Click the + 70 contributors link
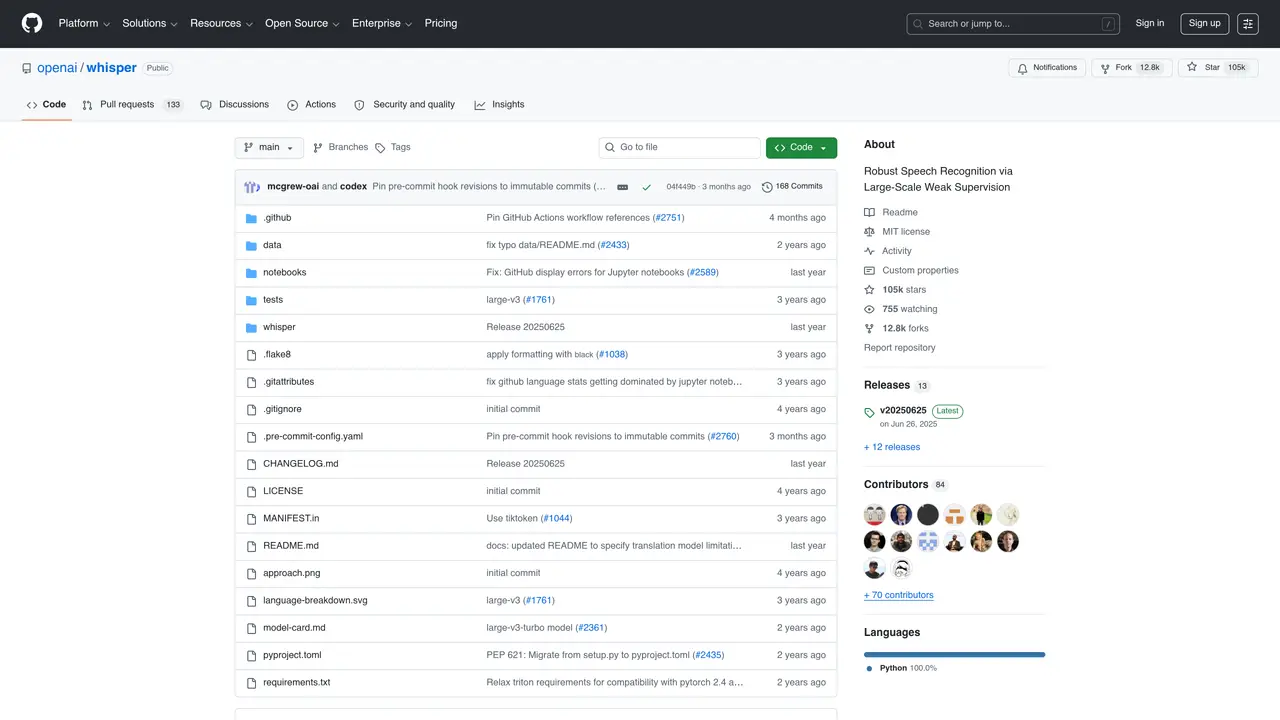Image resolution: width=1280 pixels, height=720 pixels. 899,595
